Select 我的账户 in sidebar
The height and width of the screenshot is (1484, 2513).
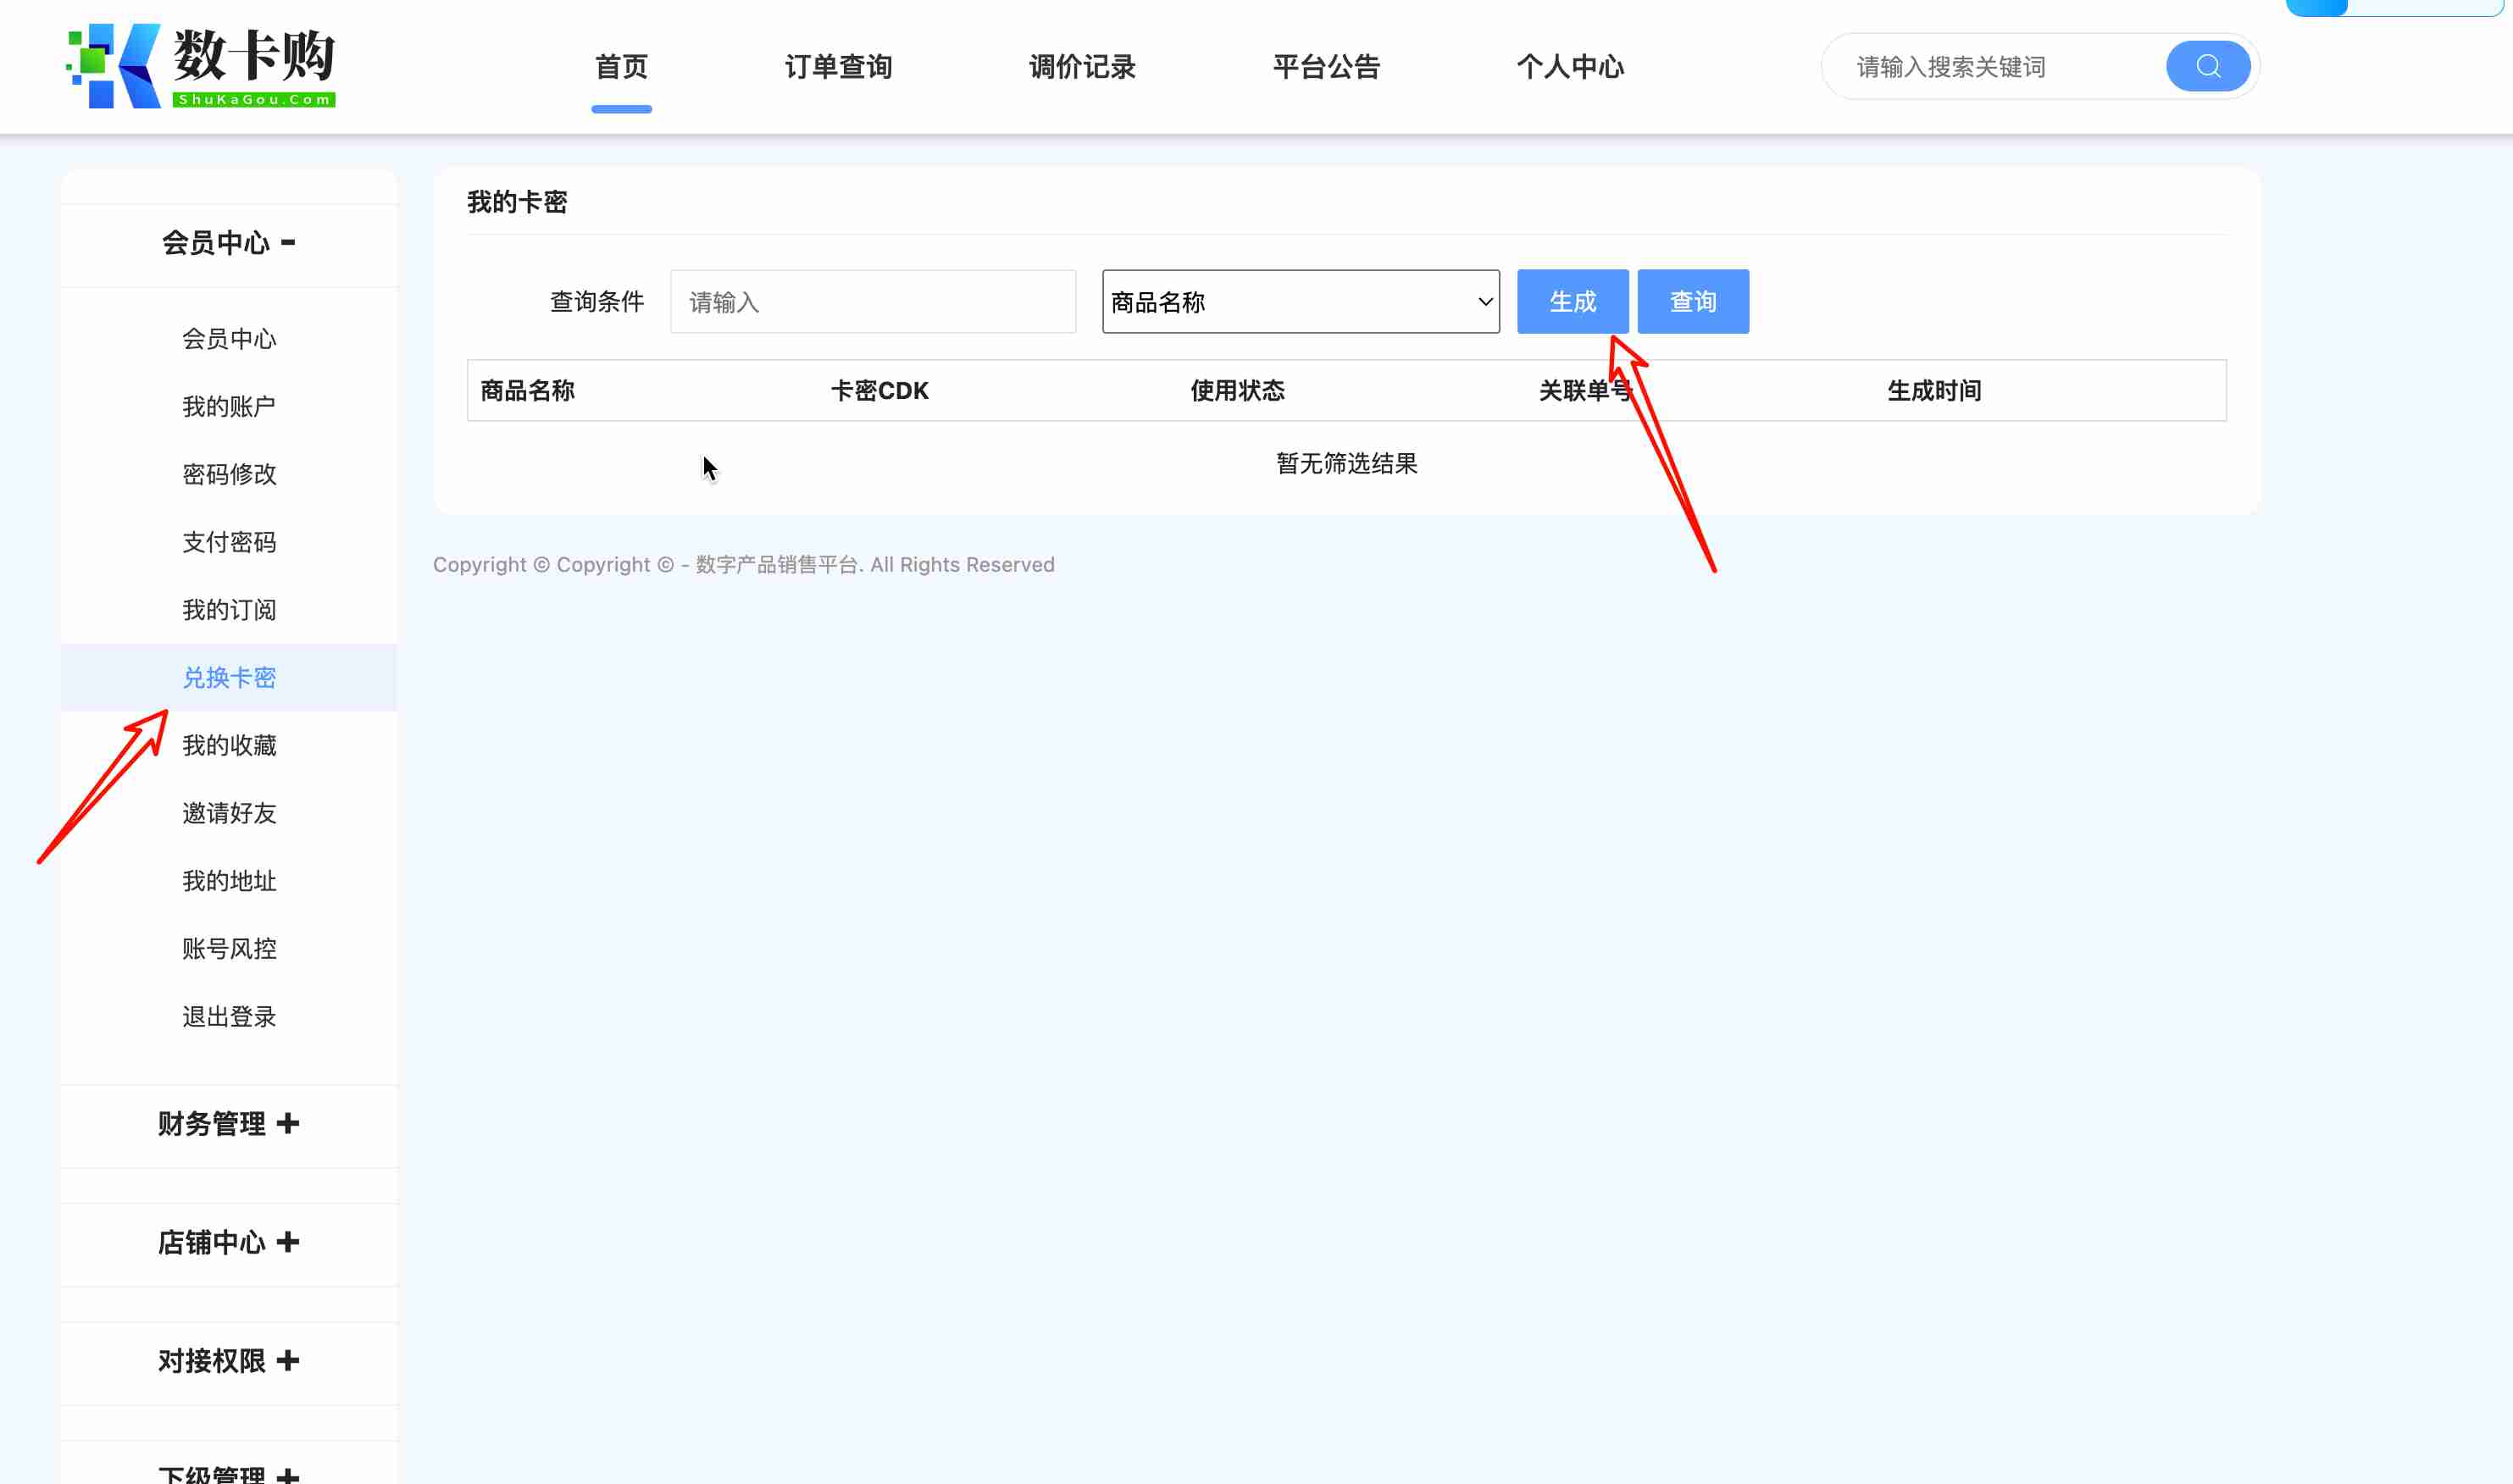[x=229, y=406]
